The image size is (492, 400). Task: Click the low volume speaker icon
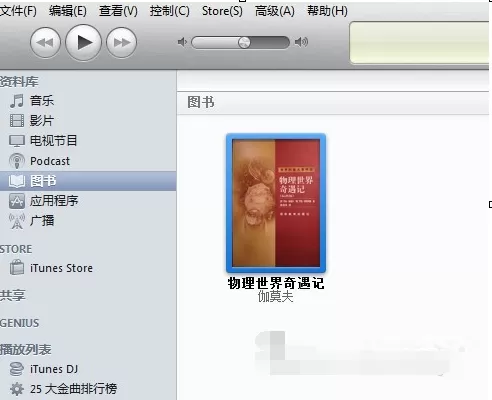click(182, 42)
